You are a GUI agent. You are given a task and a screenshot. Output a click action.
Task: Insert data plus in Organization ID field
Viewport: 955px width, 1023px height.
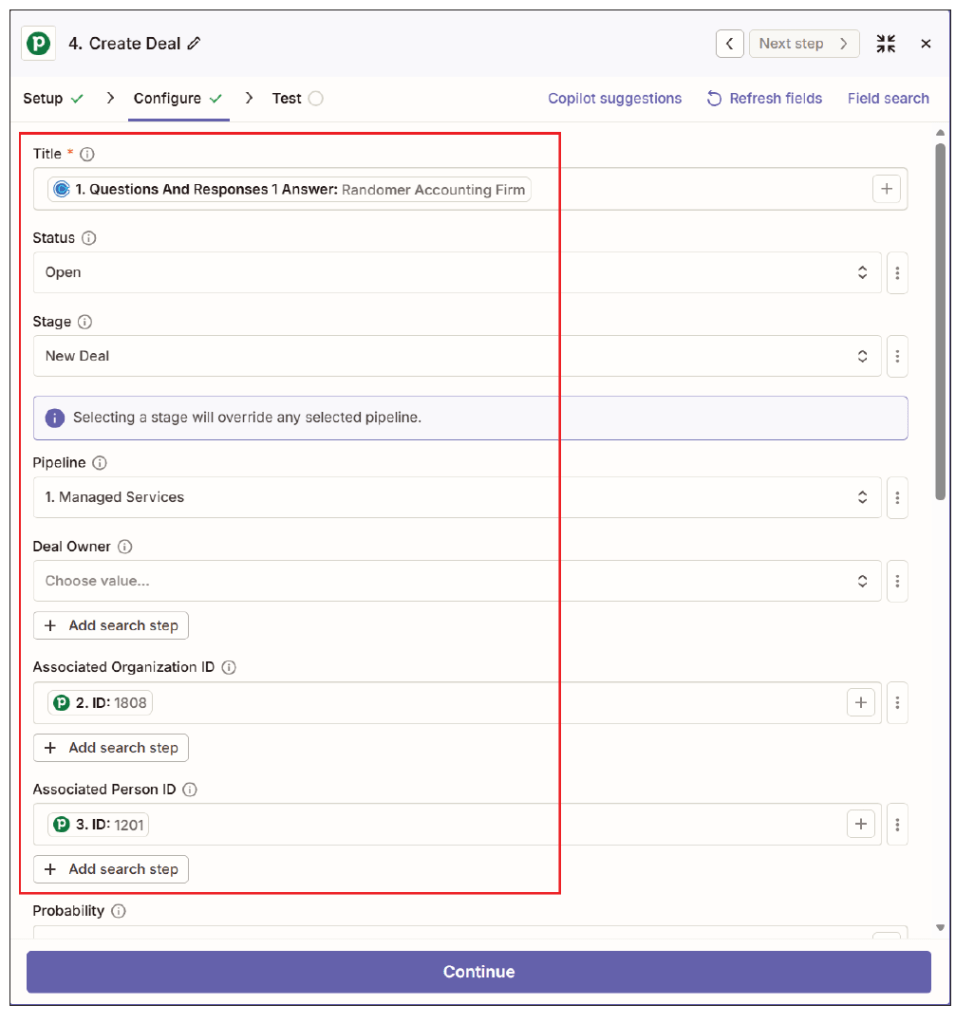pyautogui.click(x=860, y=703)
